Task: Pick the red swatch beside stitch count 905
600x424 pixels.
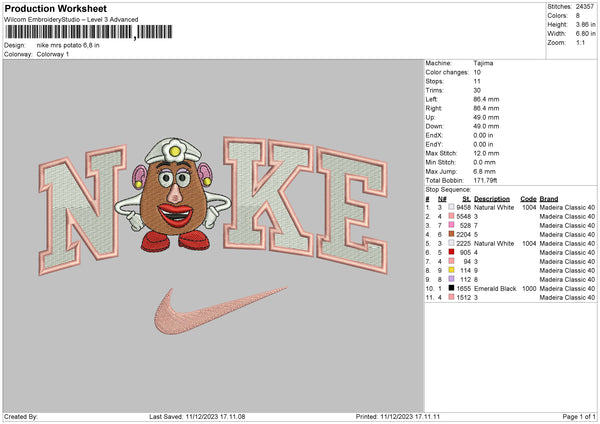Action: [x=452, y=252]
